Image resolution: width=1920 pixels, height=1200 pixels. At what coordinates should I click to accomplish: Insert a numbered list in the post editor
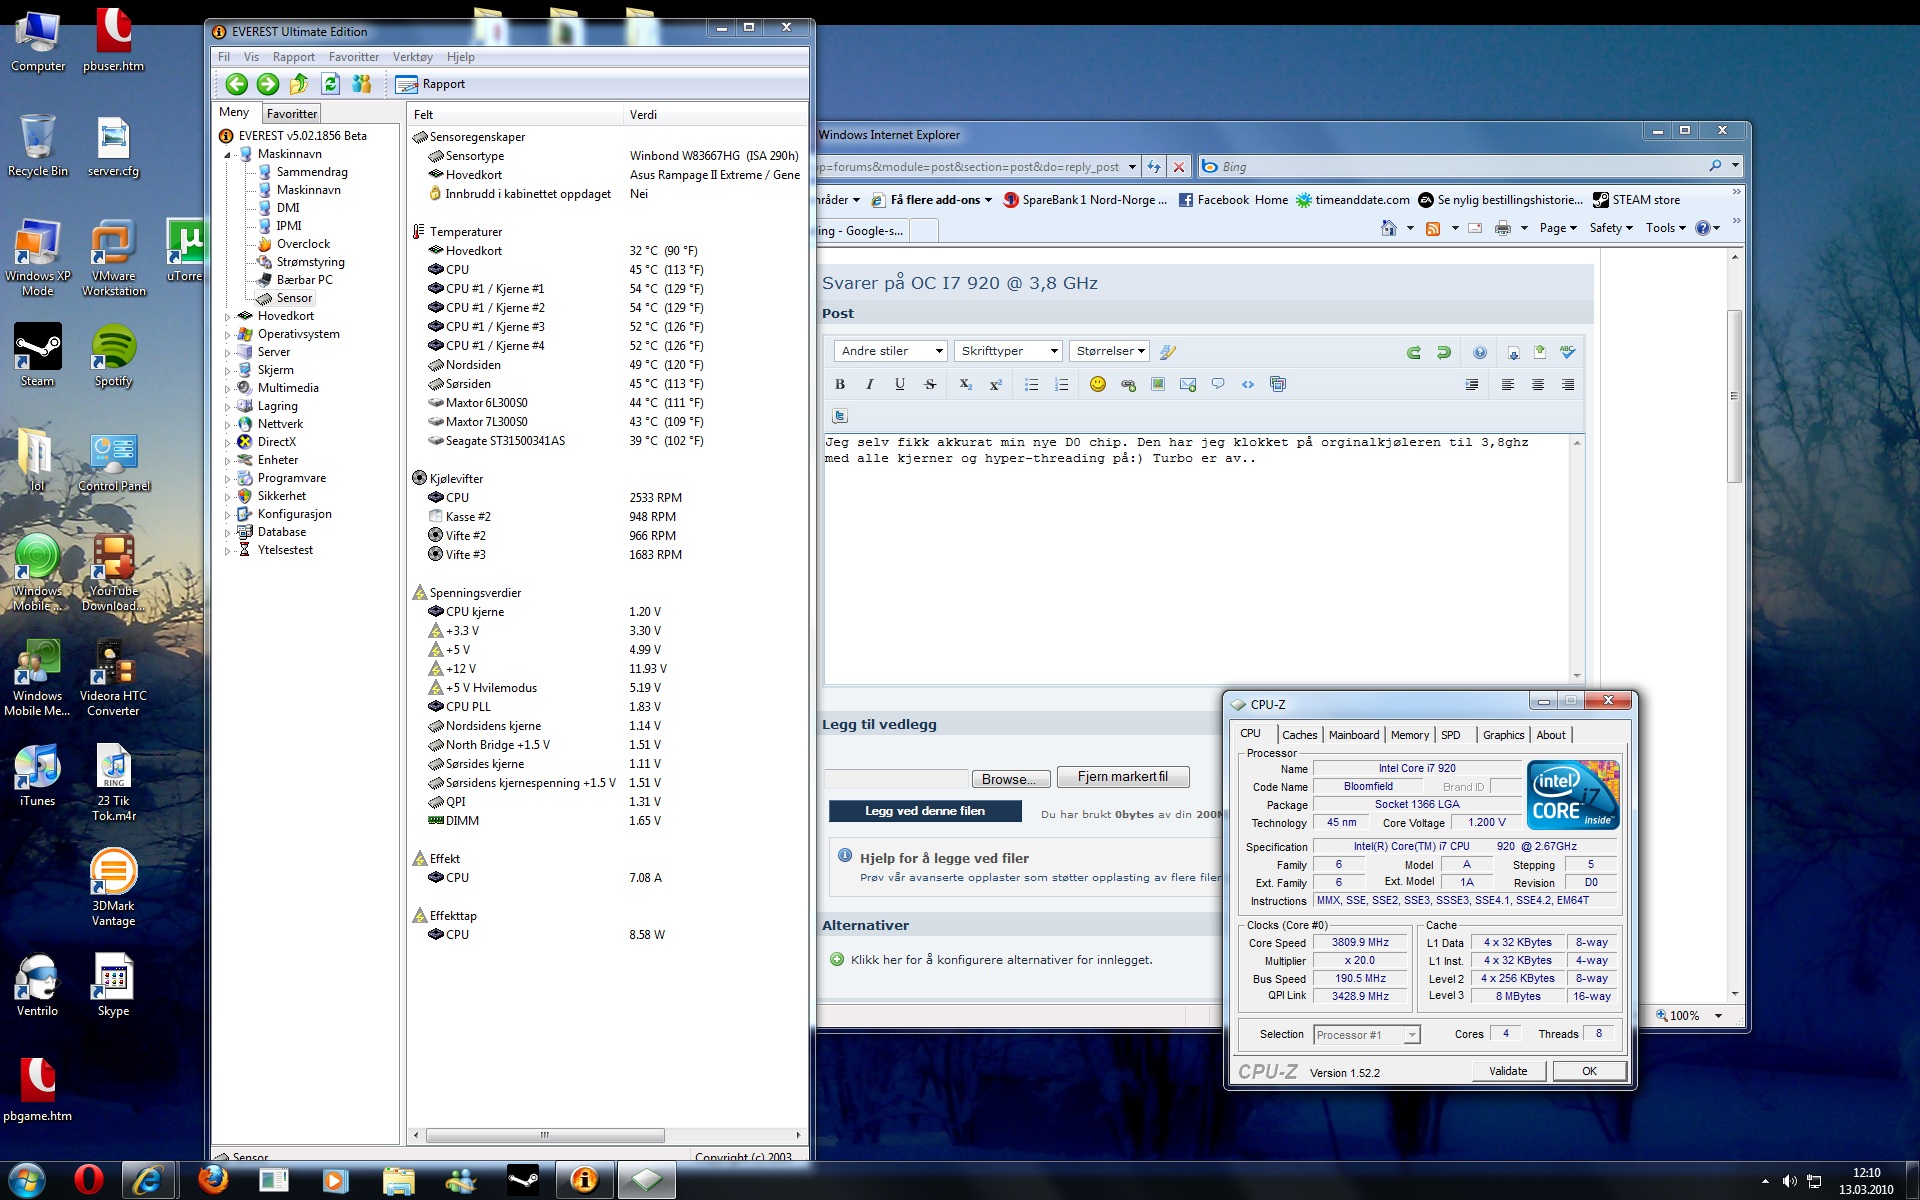point(1061,384)
